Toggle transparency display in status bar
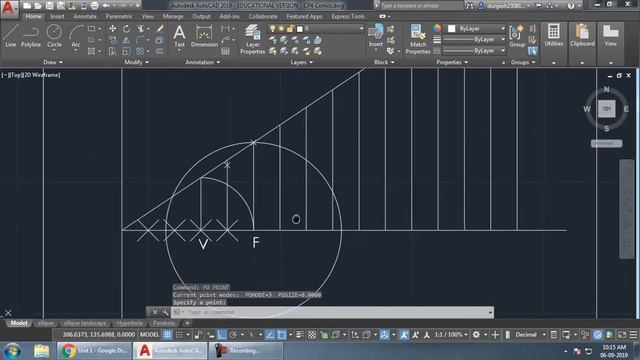The width and height of the screenshot is (640, 360). coord(312,335)
